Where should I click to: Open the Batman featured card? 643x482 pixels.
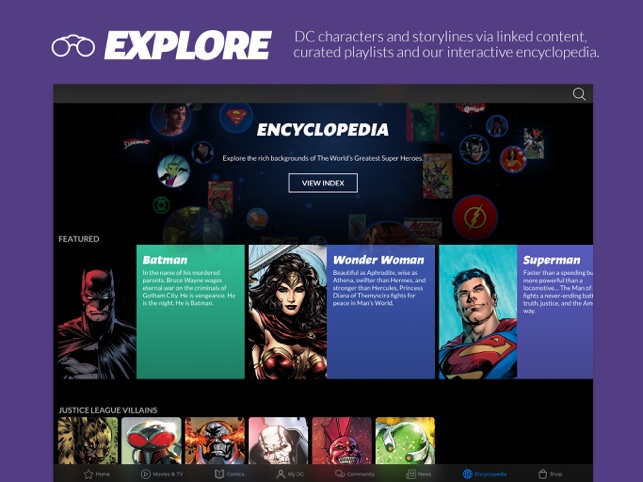point(151,312)
